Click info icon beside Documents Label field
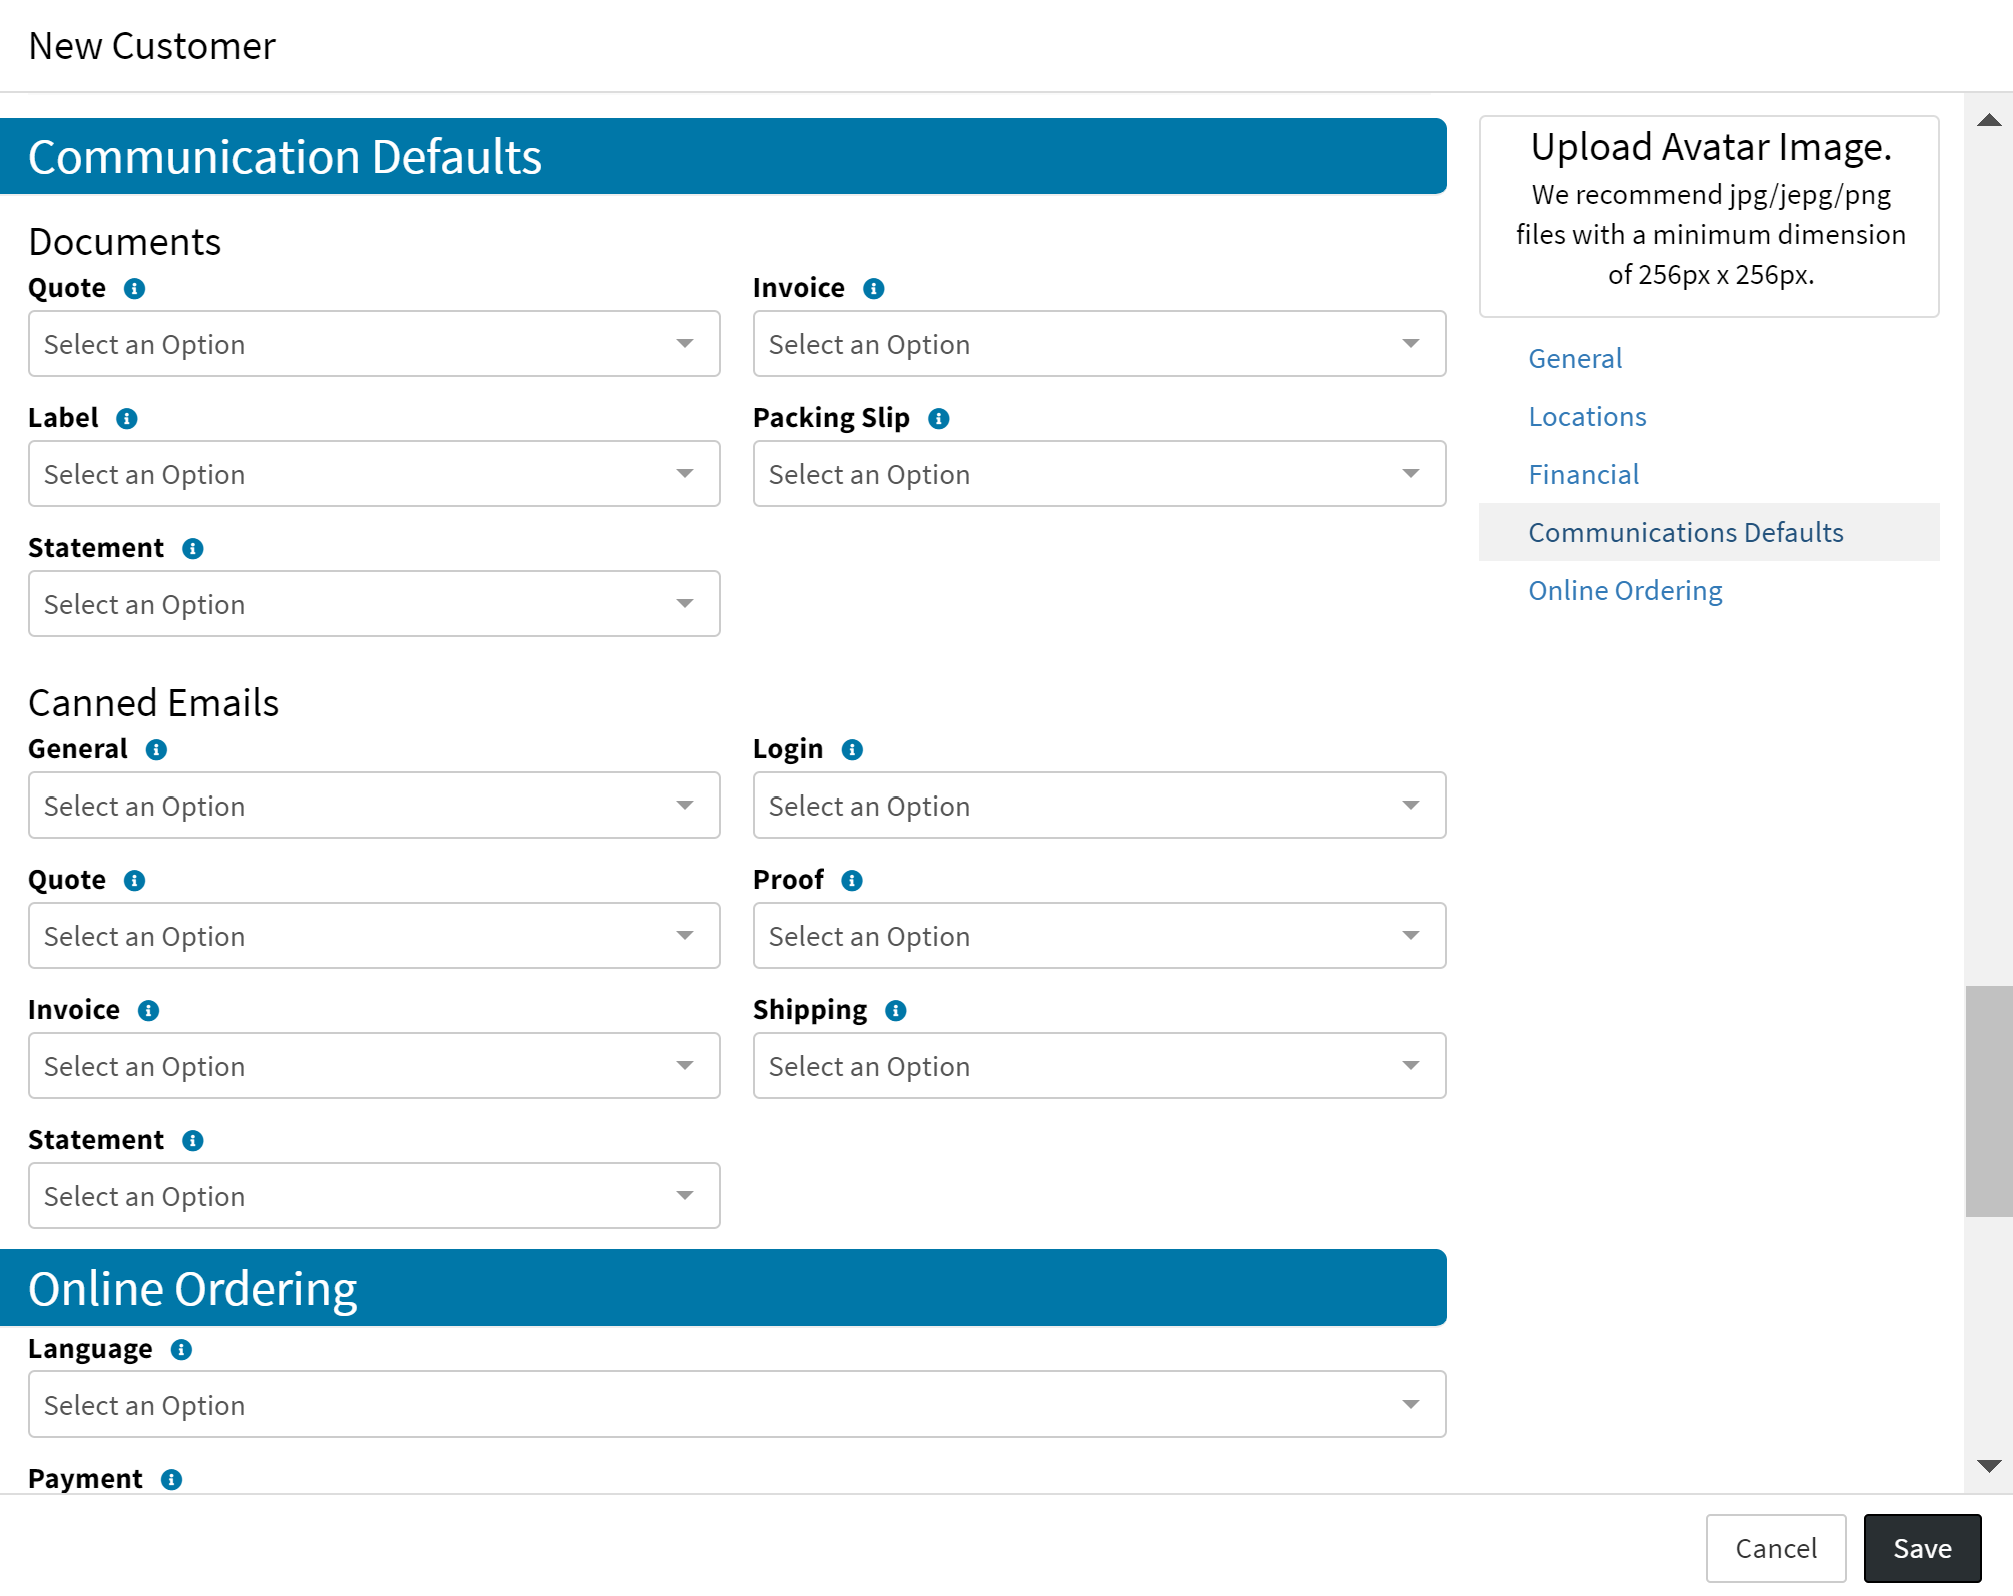Image resolution: width=2013 pixels, height=1596 pixels. [127, 419]
